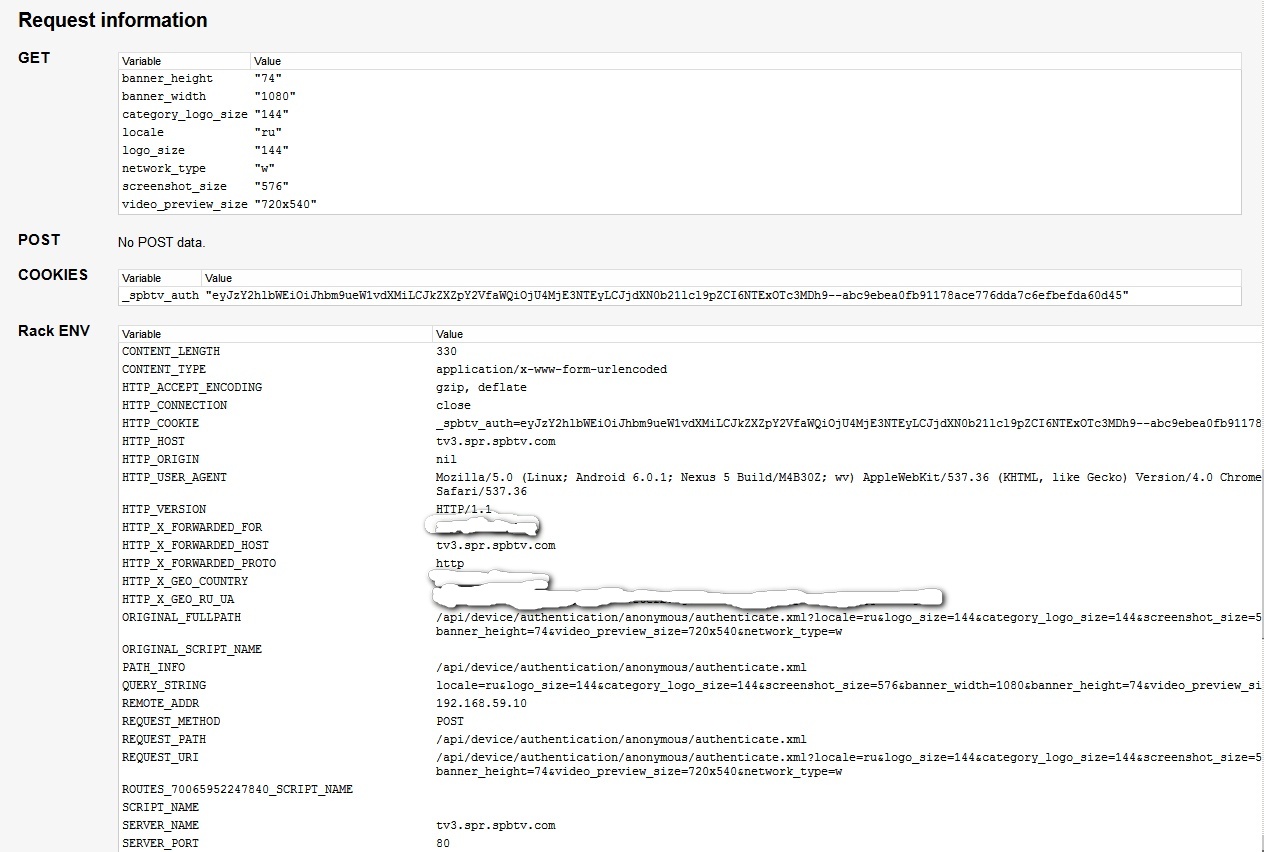Select the GET section label
The image size is (1264, 852).
coord(34,58)
